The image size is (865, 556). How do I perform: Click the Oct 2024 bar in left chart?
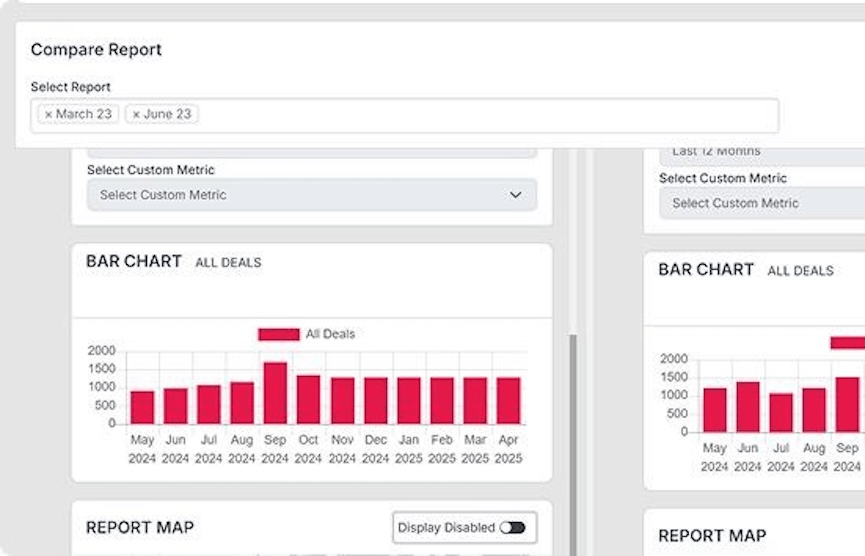pyautogui.click(x=308, y=399)
